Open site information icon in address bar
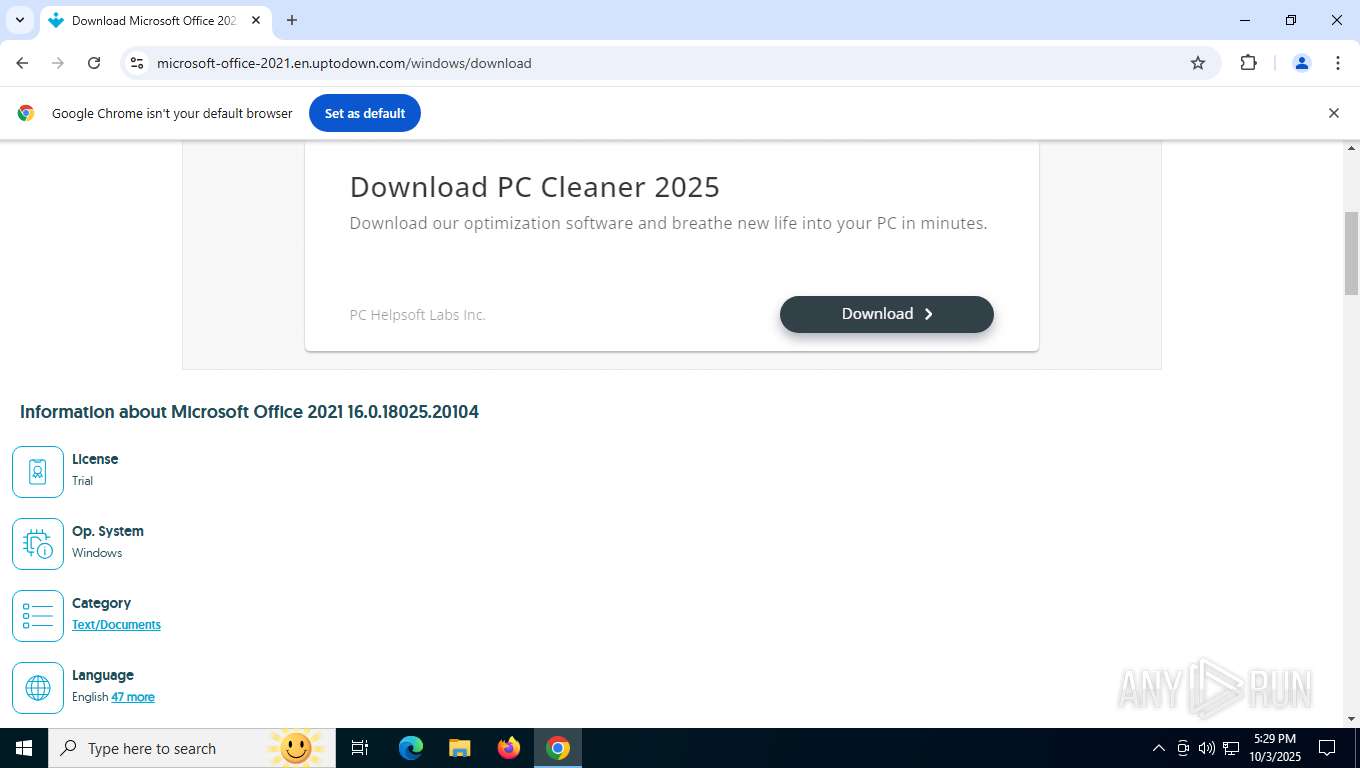This screenshot has width=1360, height=768. click(137, 63)
